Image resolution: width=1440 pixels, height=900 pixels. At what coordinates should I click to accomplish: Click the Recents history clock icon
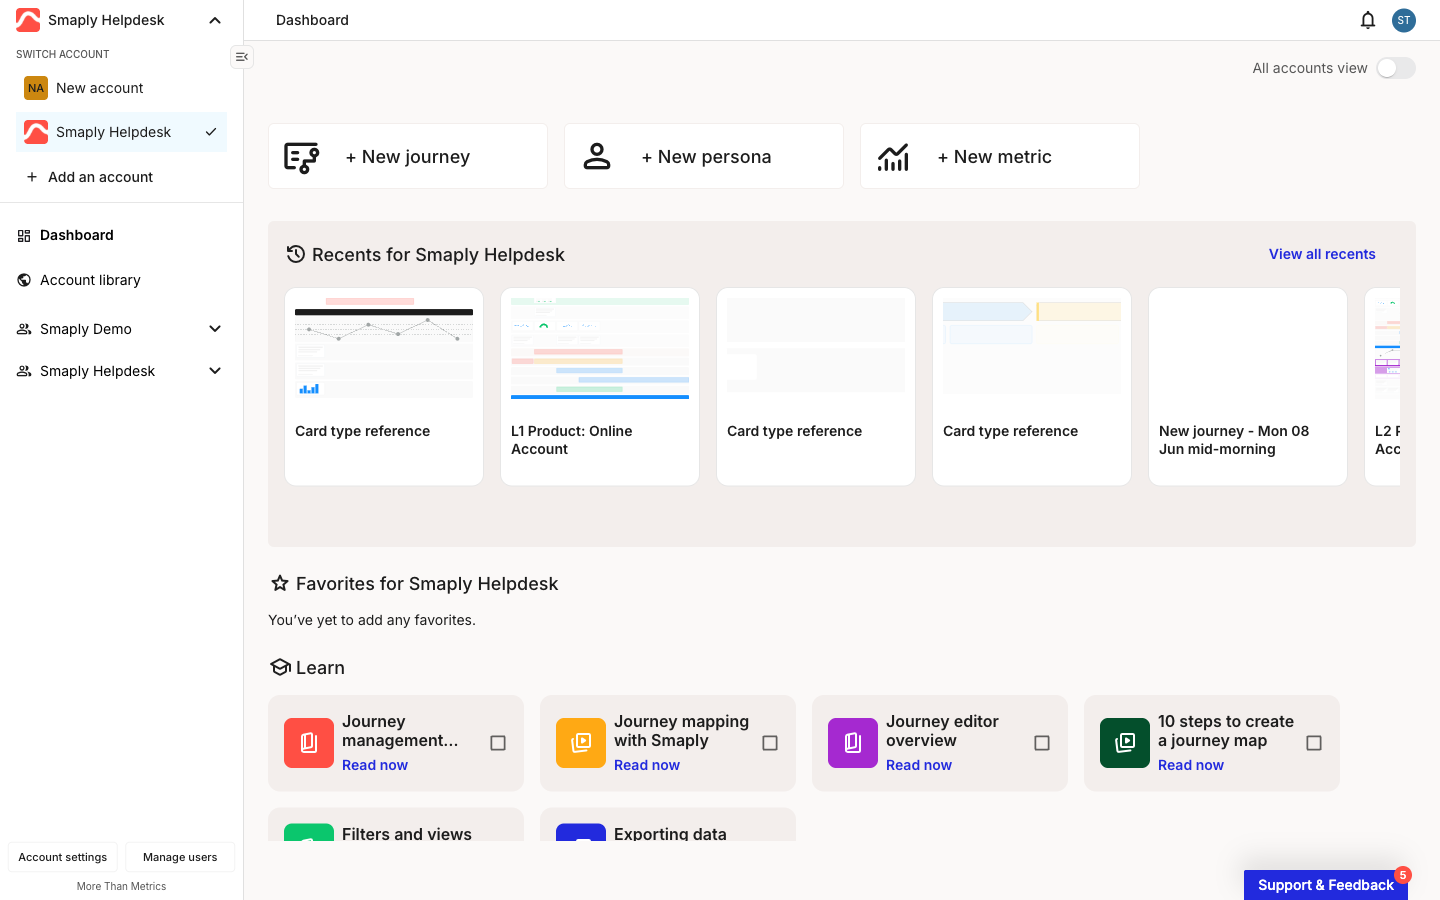(295, 254)
